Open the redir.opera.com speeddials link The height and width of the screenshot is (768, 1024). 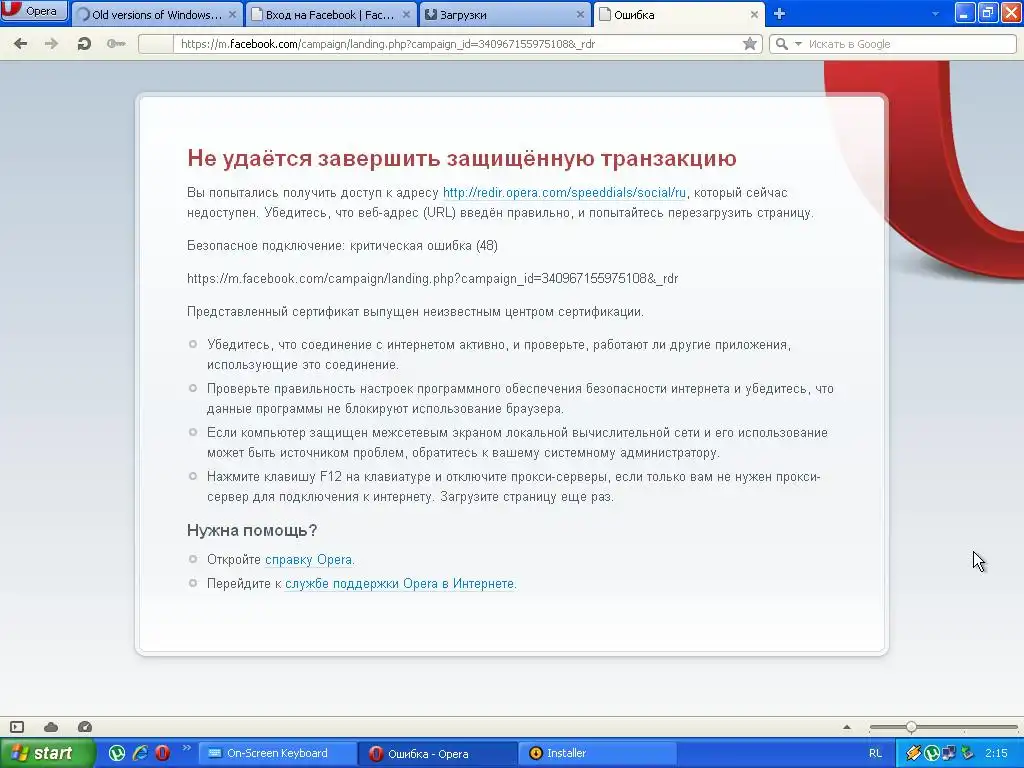tap(564, 193)
